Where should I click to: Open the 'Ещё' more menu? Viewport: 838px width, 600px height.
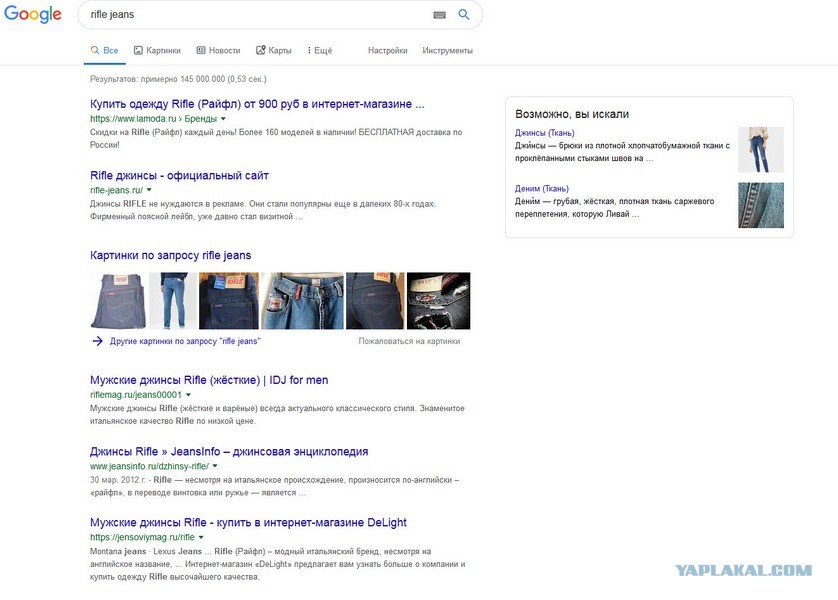pyautogui.click(x=320, y=50)
